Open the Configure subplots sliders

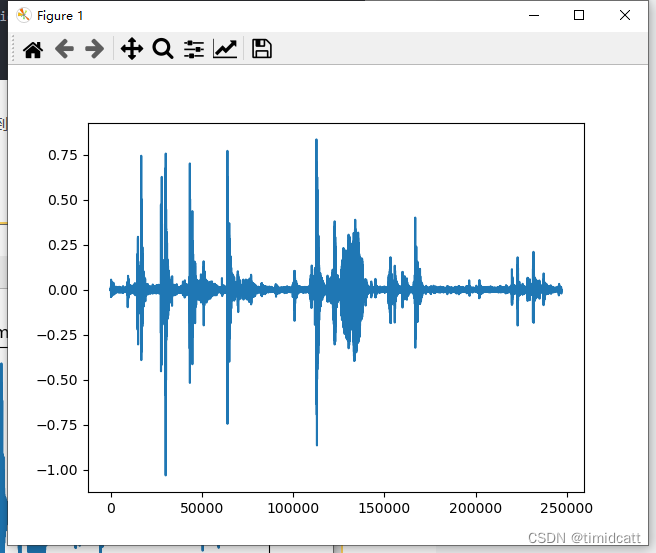click(194, 49)
